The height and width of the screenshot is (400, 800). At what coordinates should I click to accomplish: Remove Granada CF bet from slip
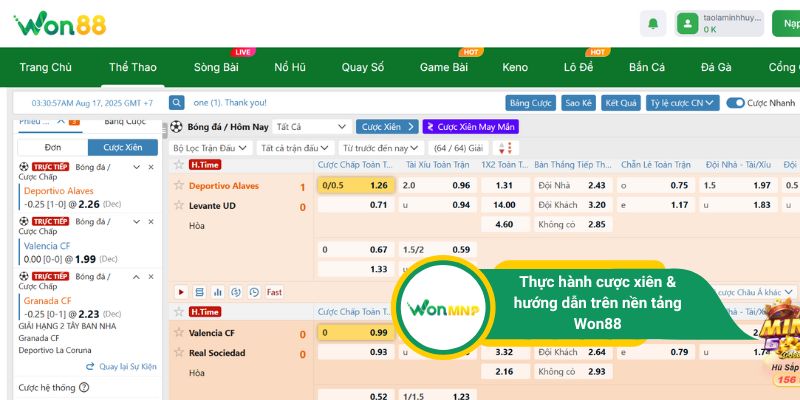click(151, 277)
